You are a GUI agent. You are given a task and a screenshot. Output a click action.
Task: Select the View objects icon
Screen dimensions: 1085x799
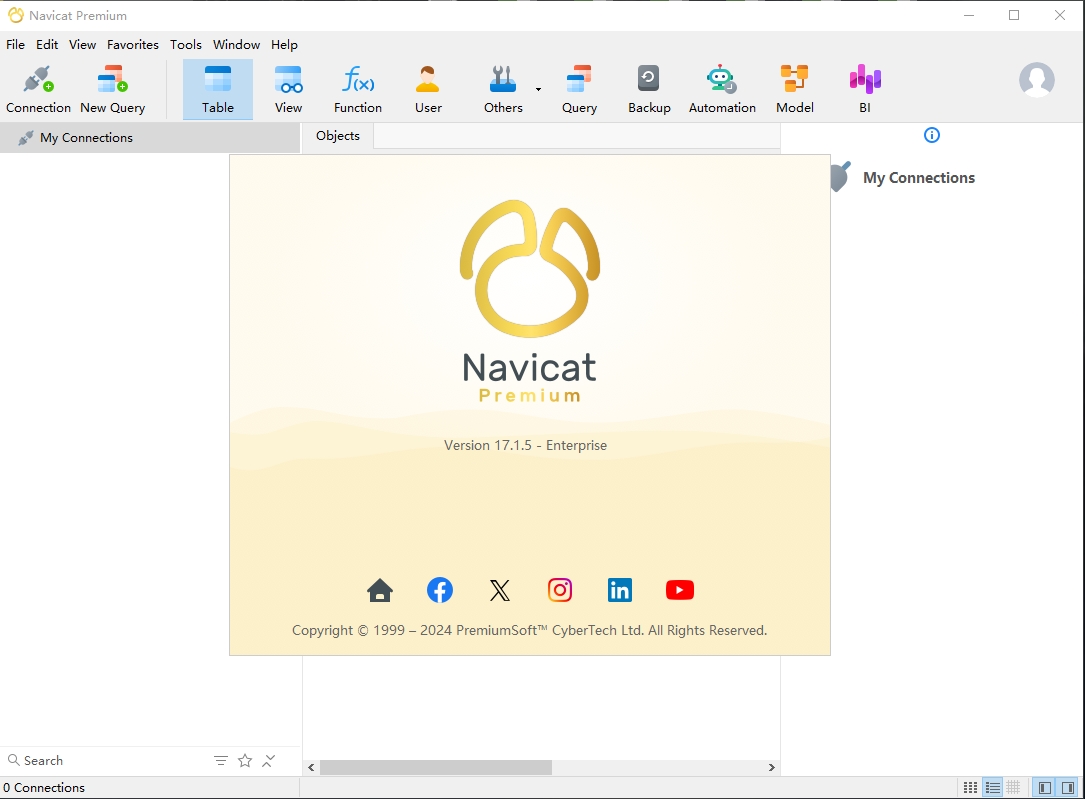tap(288, 89)
